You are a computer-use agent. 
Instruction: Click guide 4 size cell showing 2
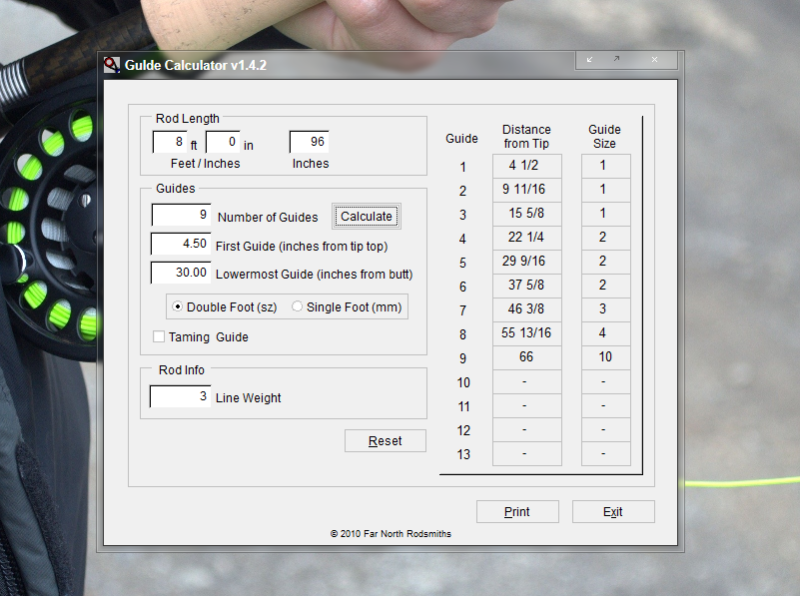606,238
